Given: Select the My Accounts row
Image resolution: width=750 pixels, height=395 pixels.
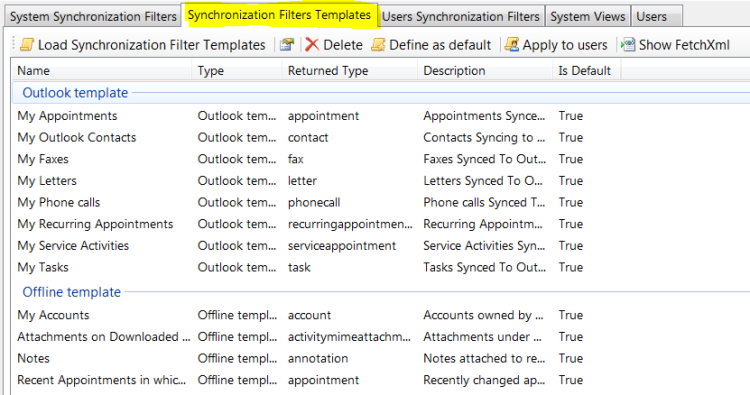Looking at the screenshot, I should tap(381, 315).
